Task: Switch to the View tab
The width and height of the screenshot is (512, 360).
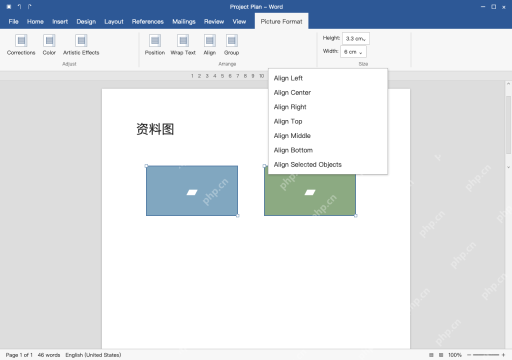Action: 239,21
